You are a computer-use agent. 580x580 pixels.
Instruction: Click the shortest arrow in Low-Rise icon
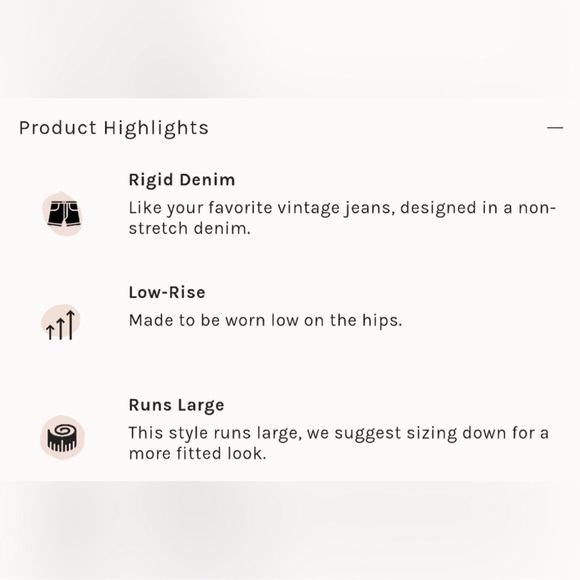pyautogui.click(x=50, y=332)
